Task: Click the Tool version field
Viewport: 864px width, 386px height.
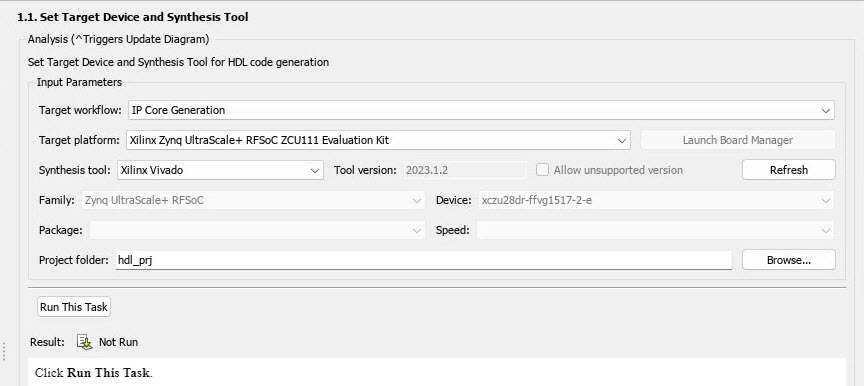Action: coord(465,170)
